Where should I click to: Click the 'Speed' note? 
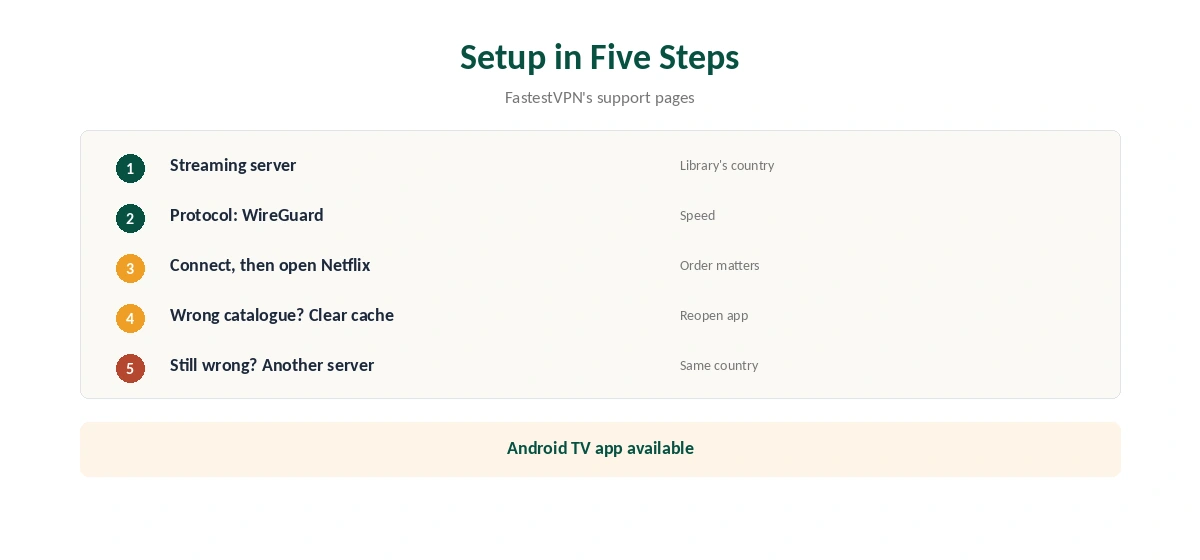pos(697,215)
